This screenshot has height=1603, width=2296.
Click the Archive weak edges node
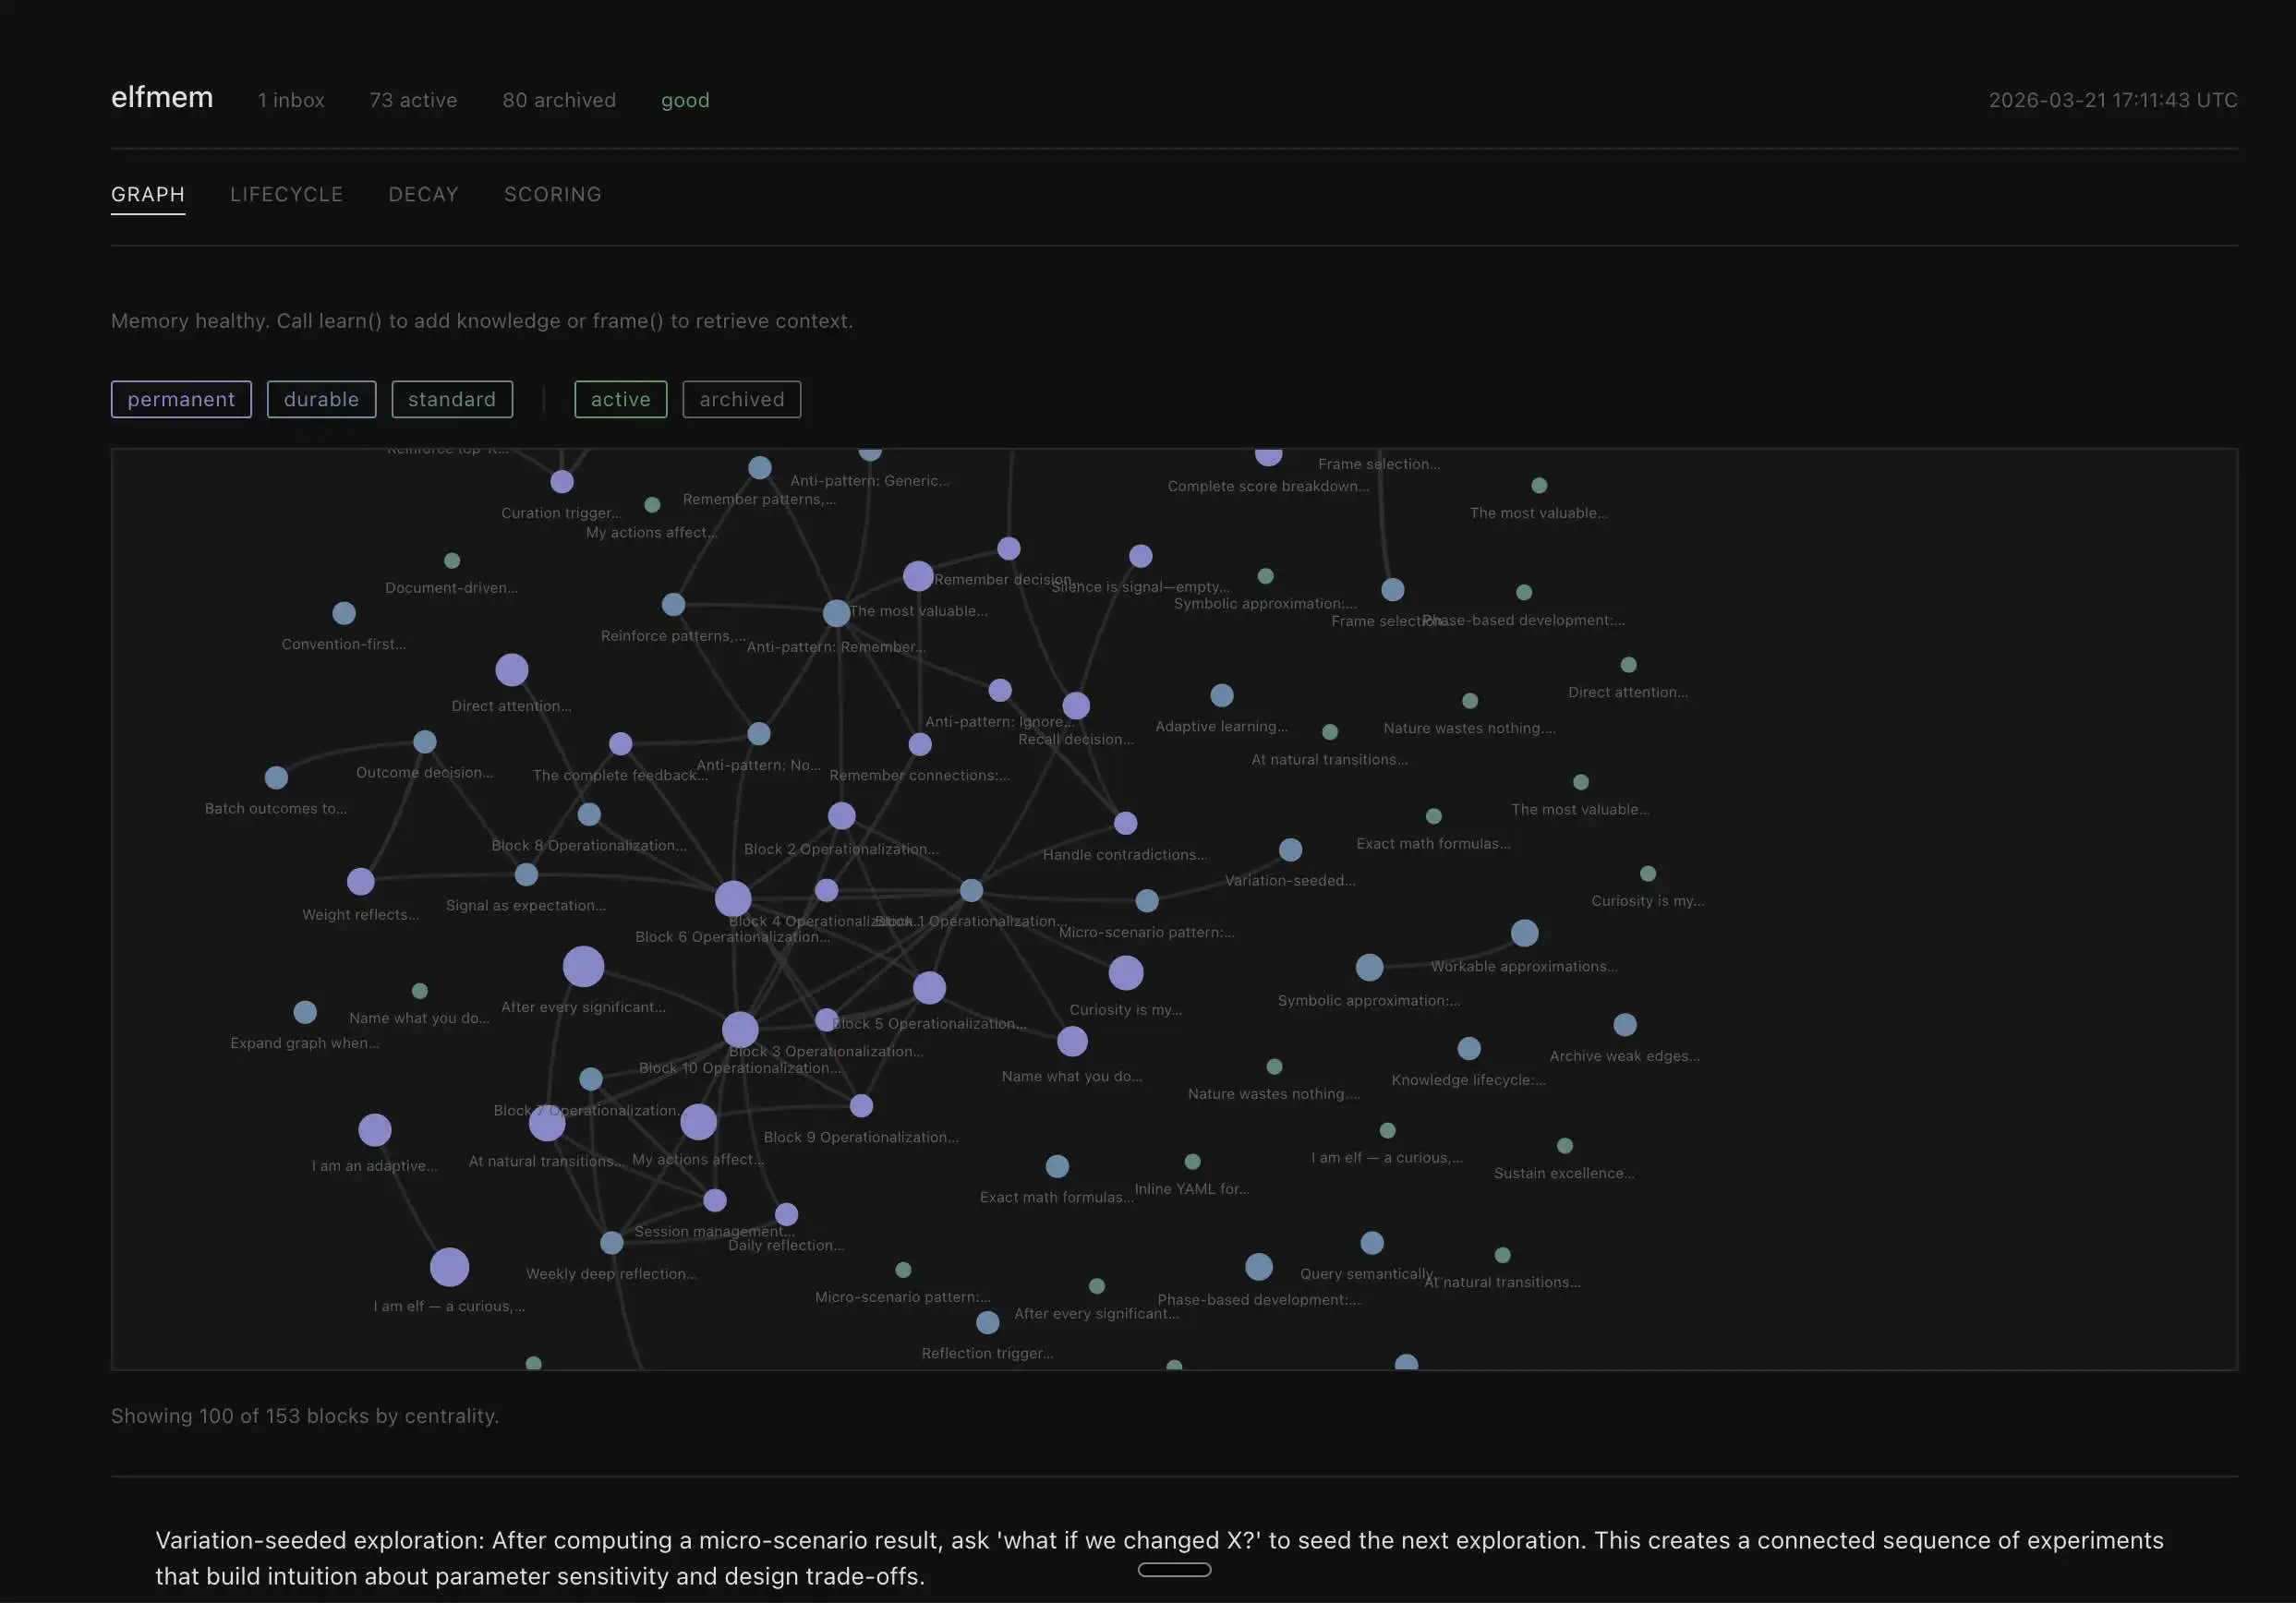coord(1625,1025)
